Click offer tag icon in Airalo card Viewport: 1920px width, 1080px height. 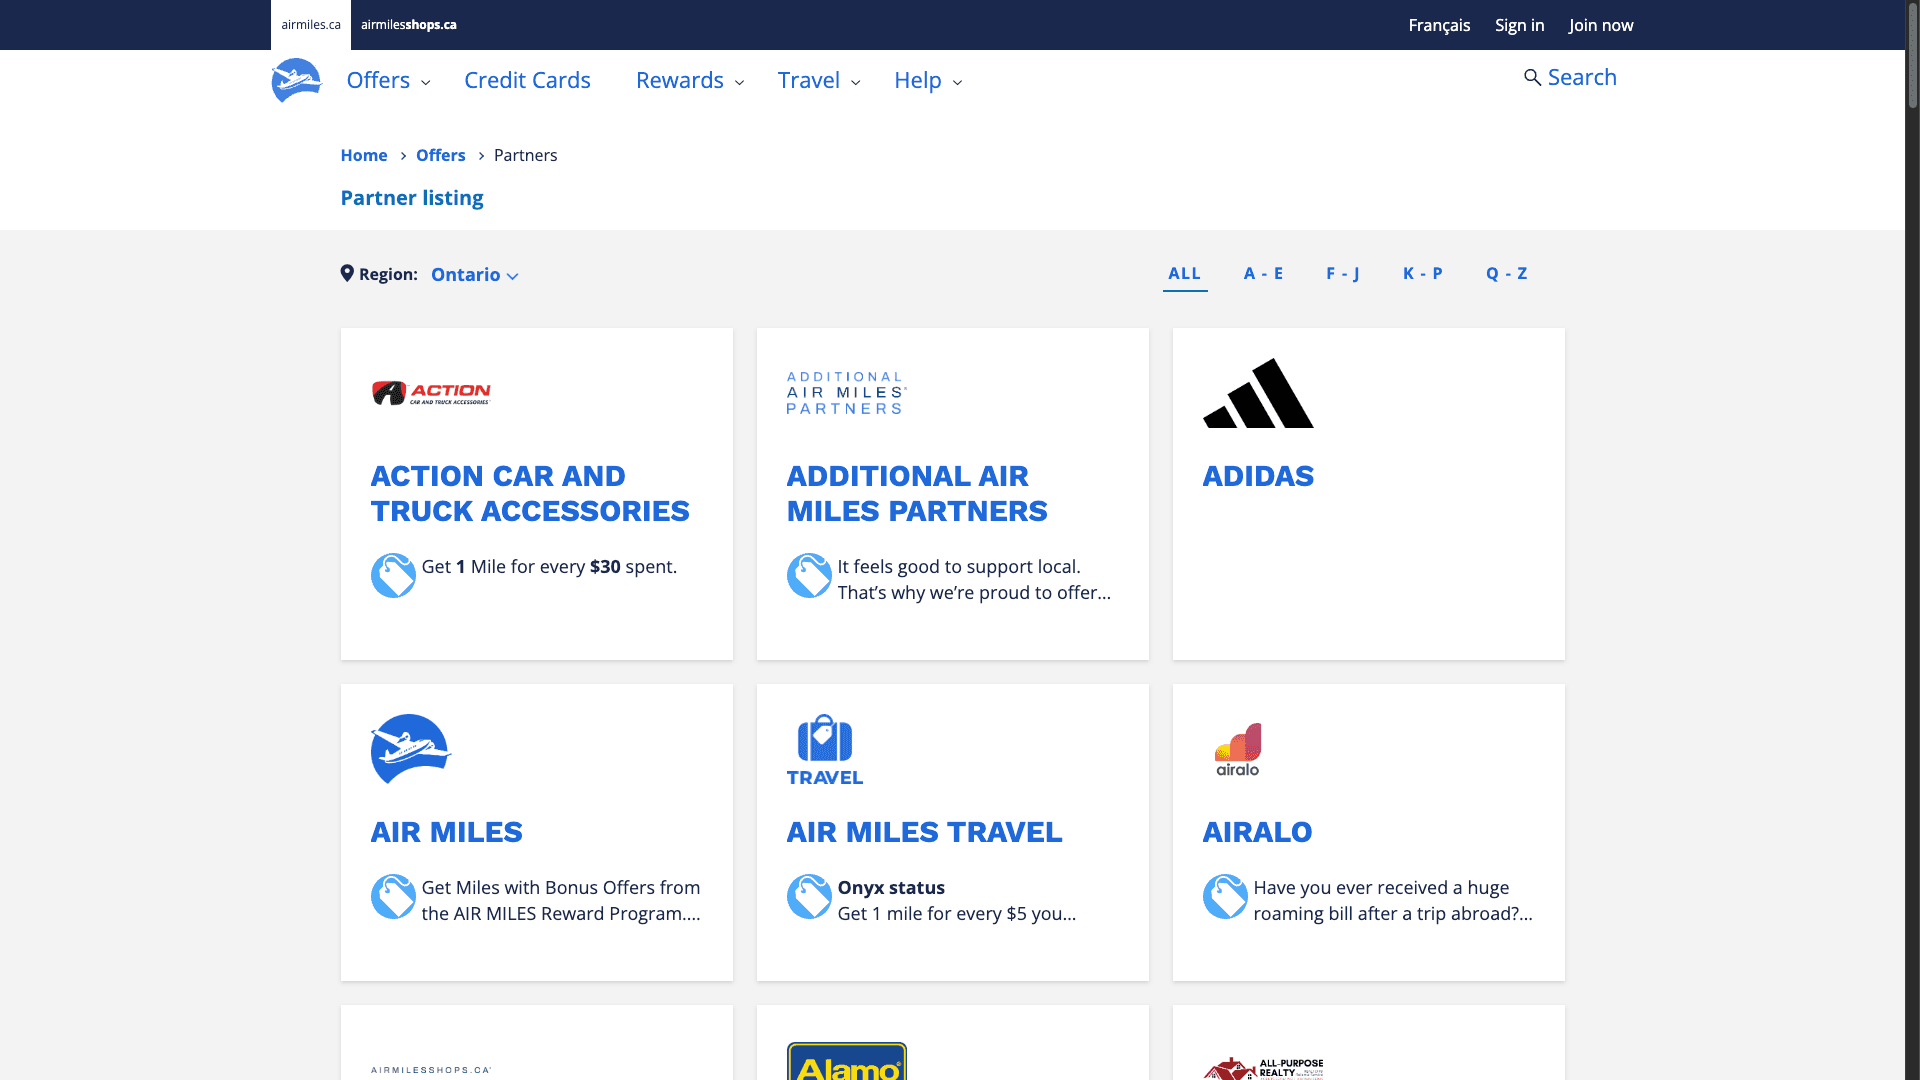(1225, 896)
